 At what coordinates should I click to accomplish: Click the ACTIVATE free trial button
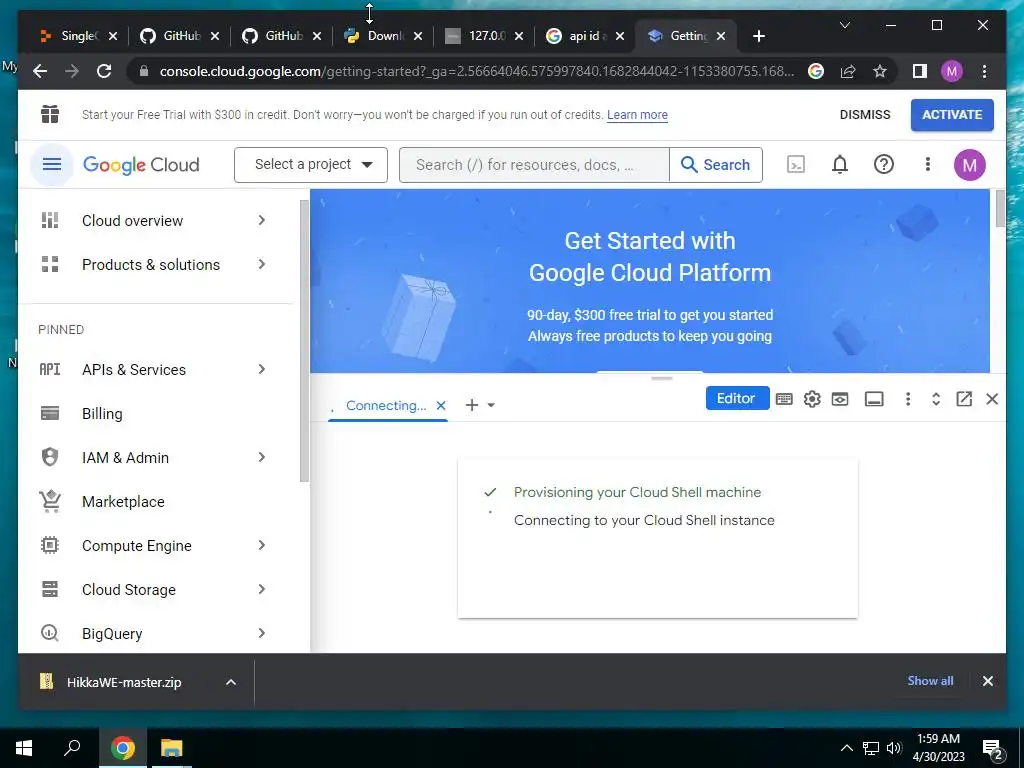[952, 115]
